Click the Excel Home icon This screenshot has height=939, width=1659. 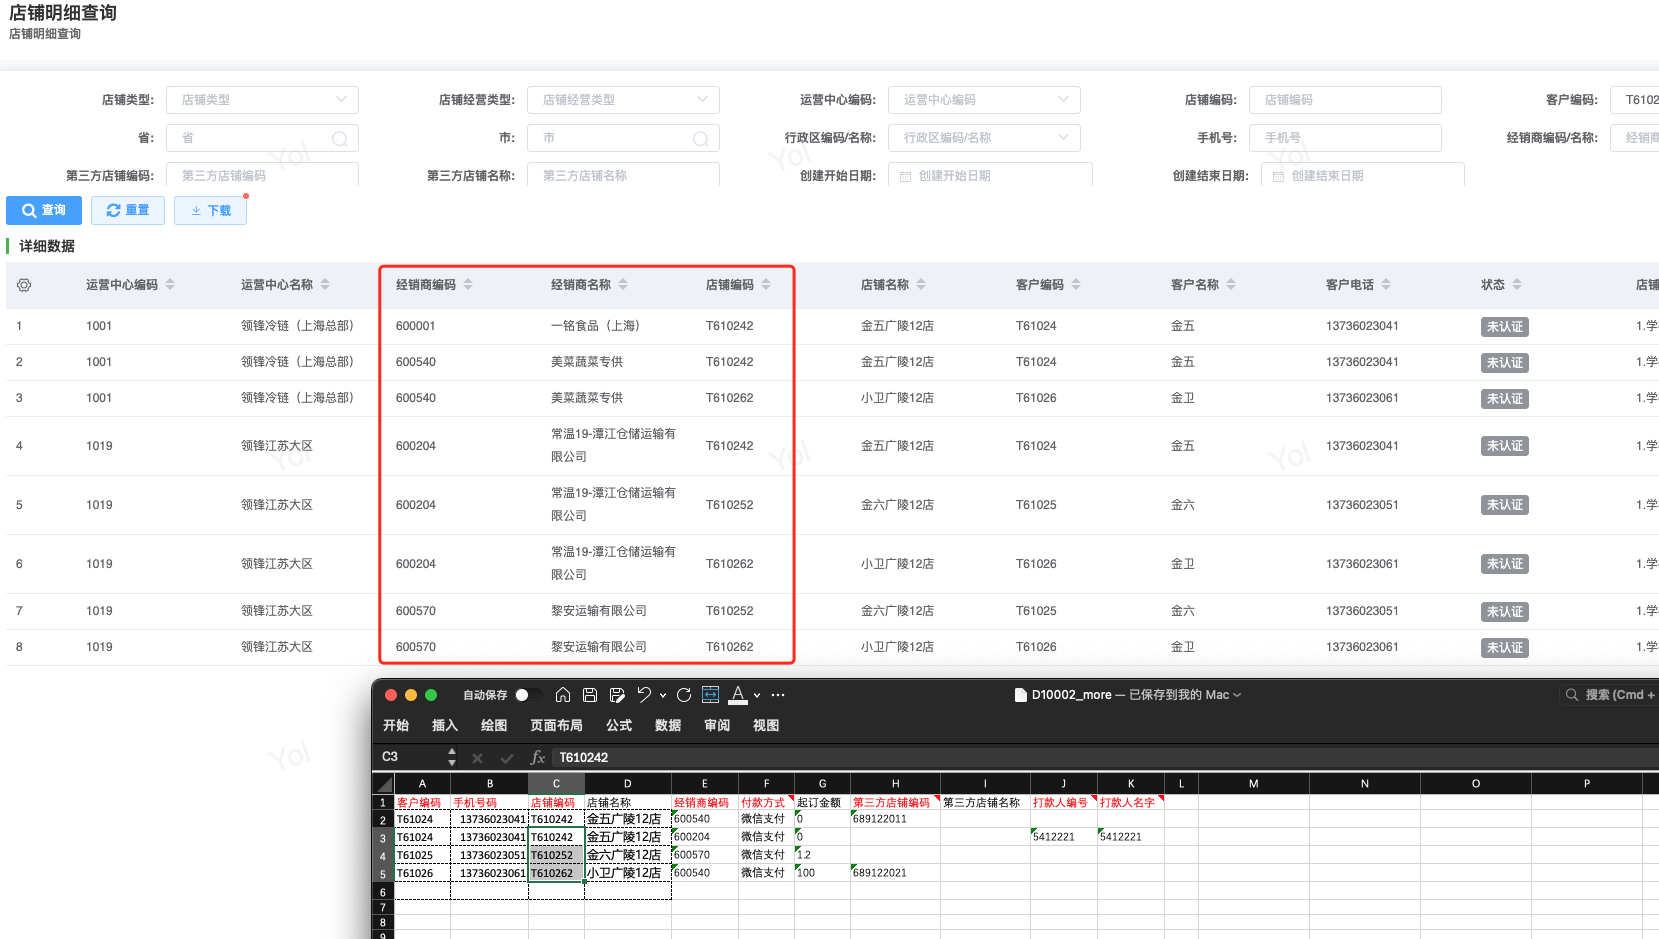pyautogui.click(x=563, y=695)
